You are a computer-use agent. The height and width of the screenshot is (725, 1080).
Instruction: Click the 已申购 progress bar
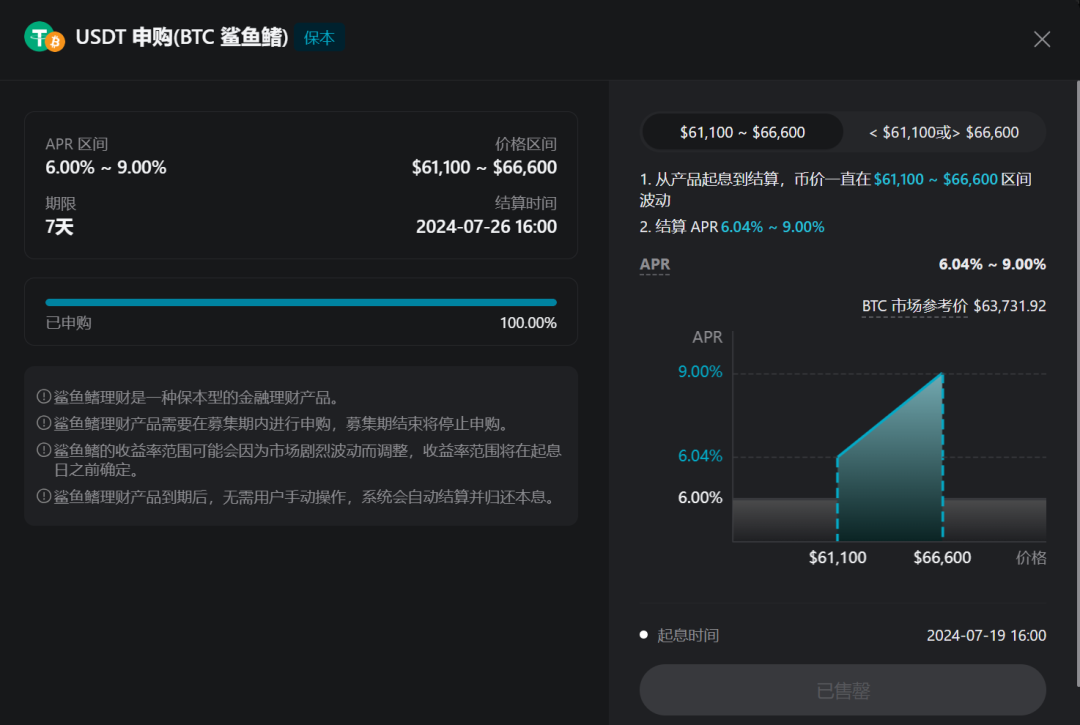click(x=301, y=302)
